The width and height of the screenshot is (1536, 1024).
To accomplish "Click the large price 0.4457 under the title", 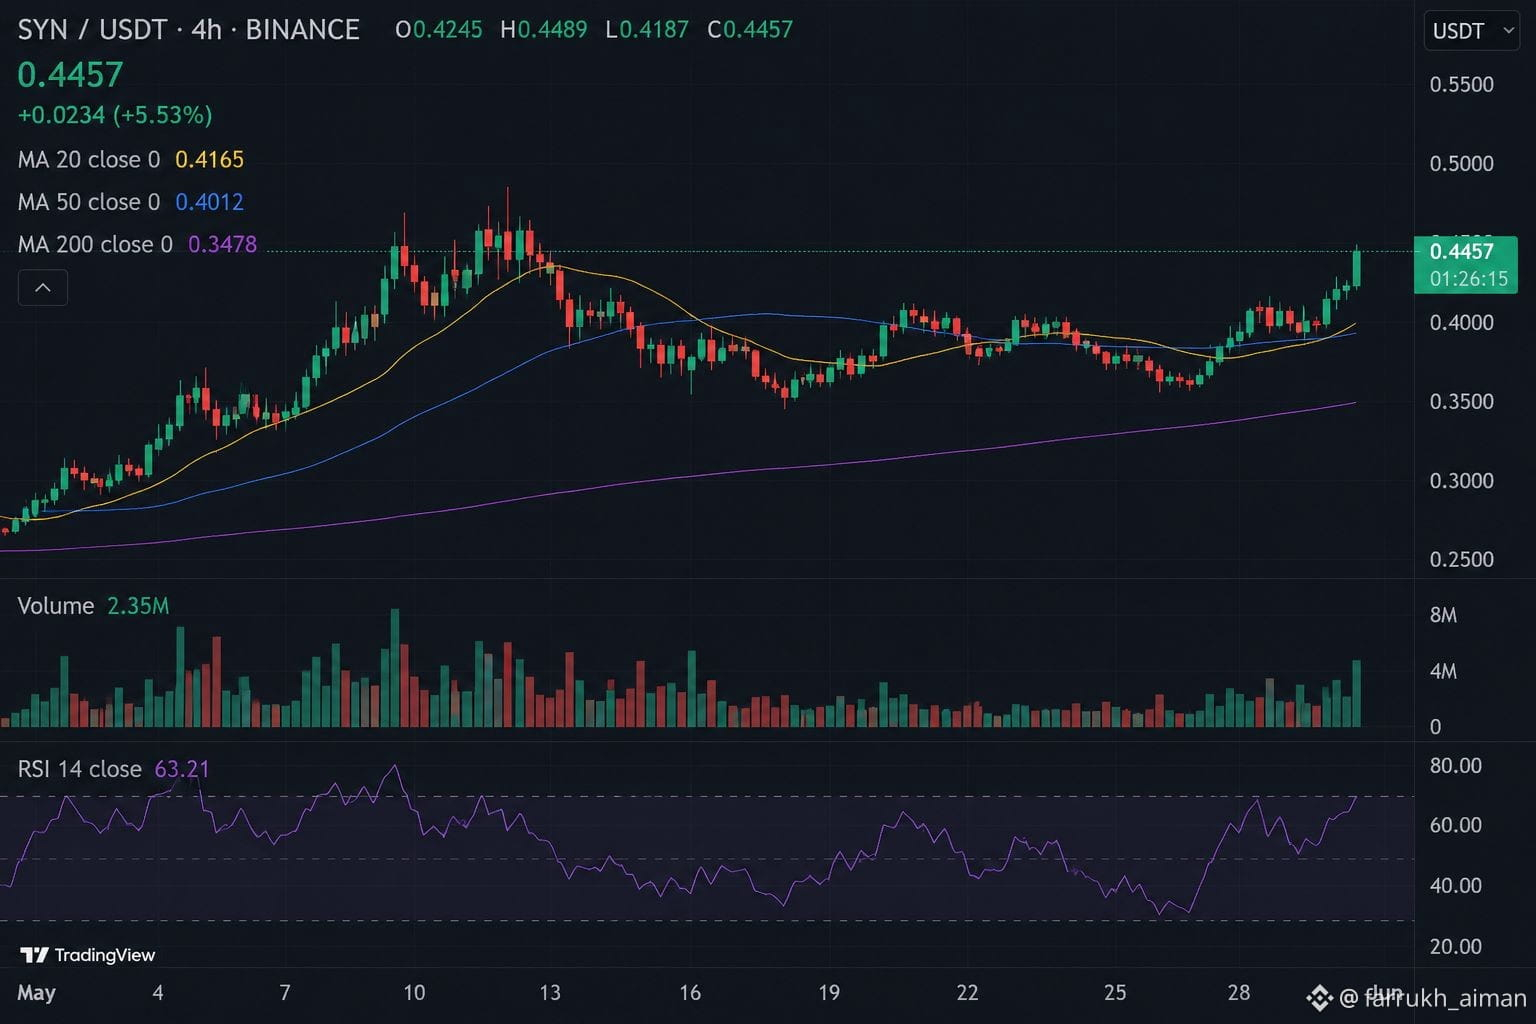I will [70, 75].
